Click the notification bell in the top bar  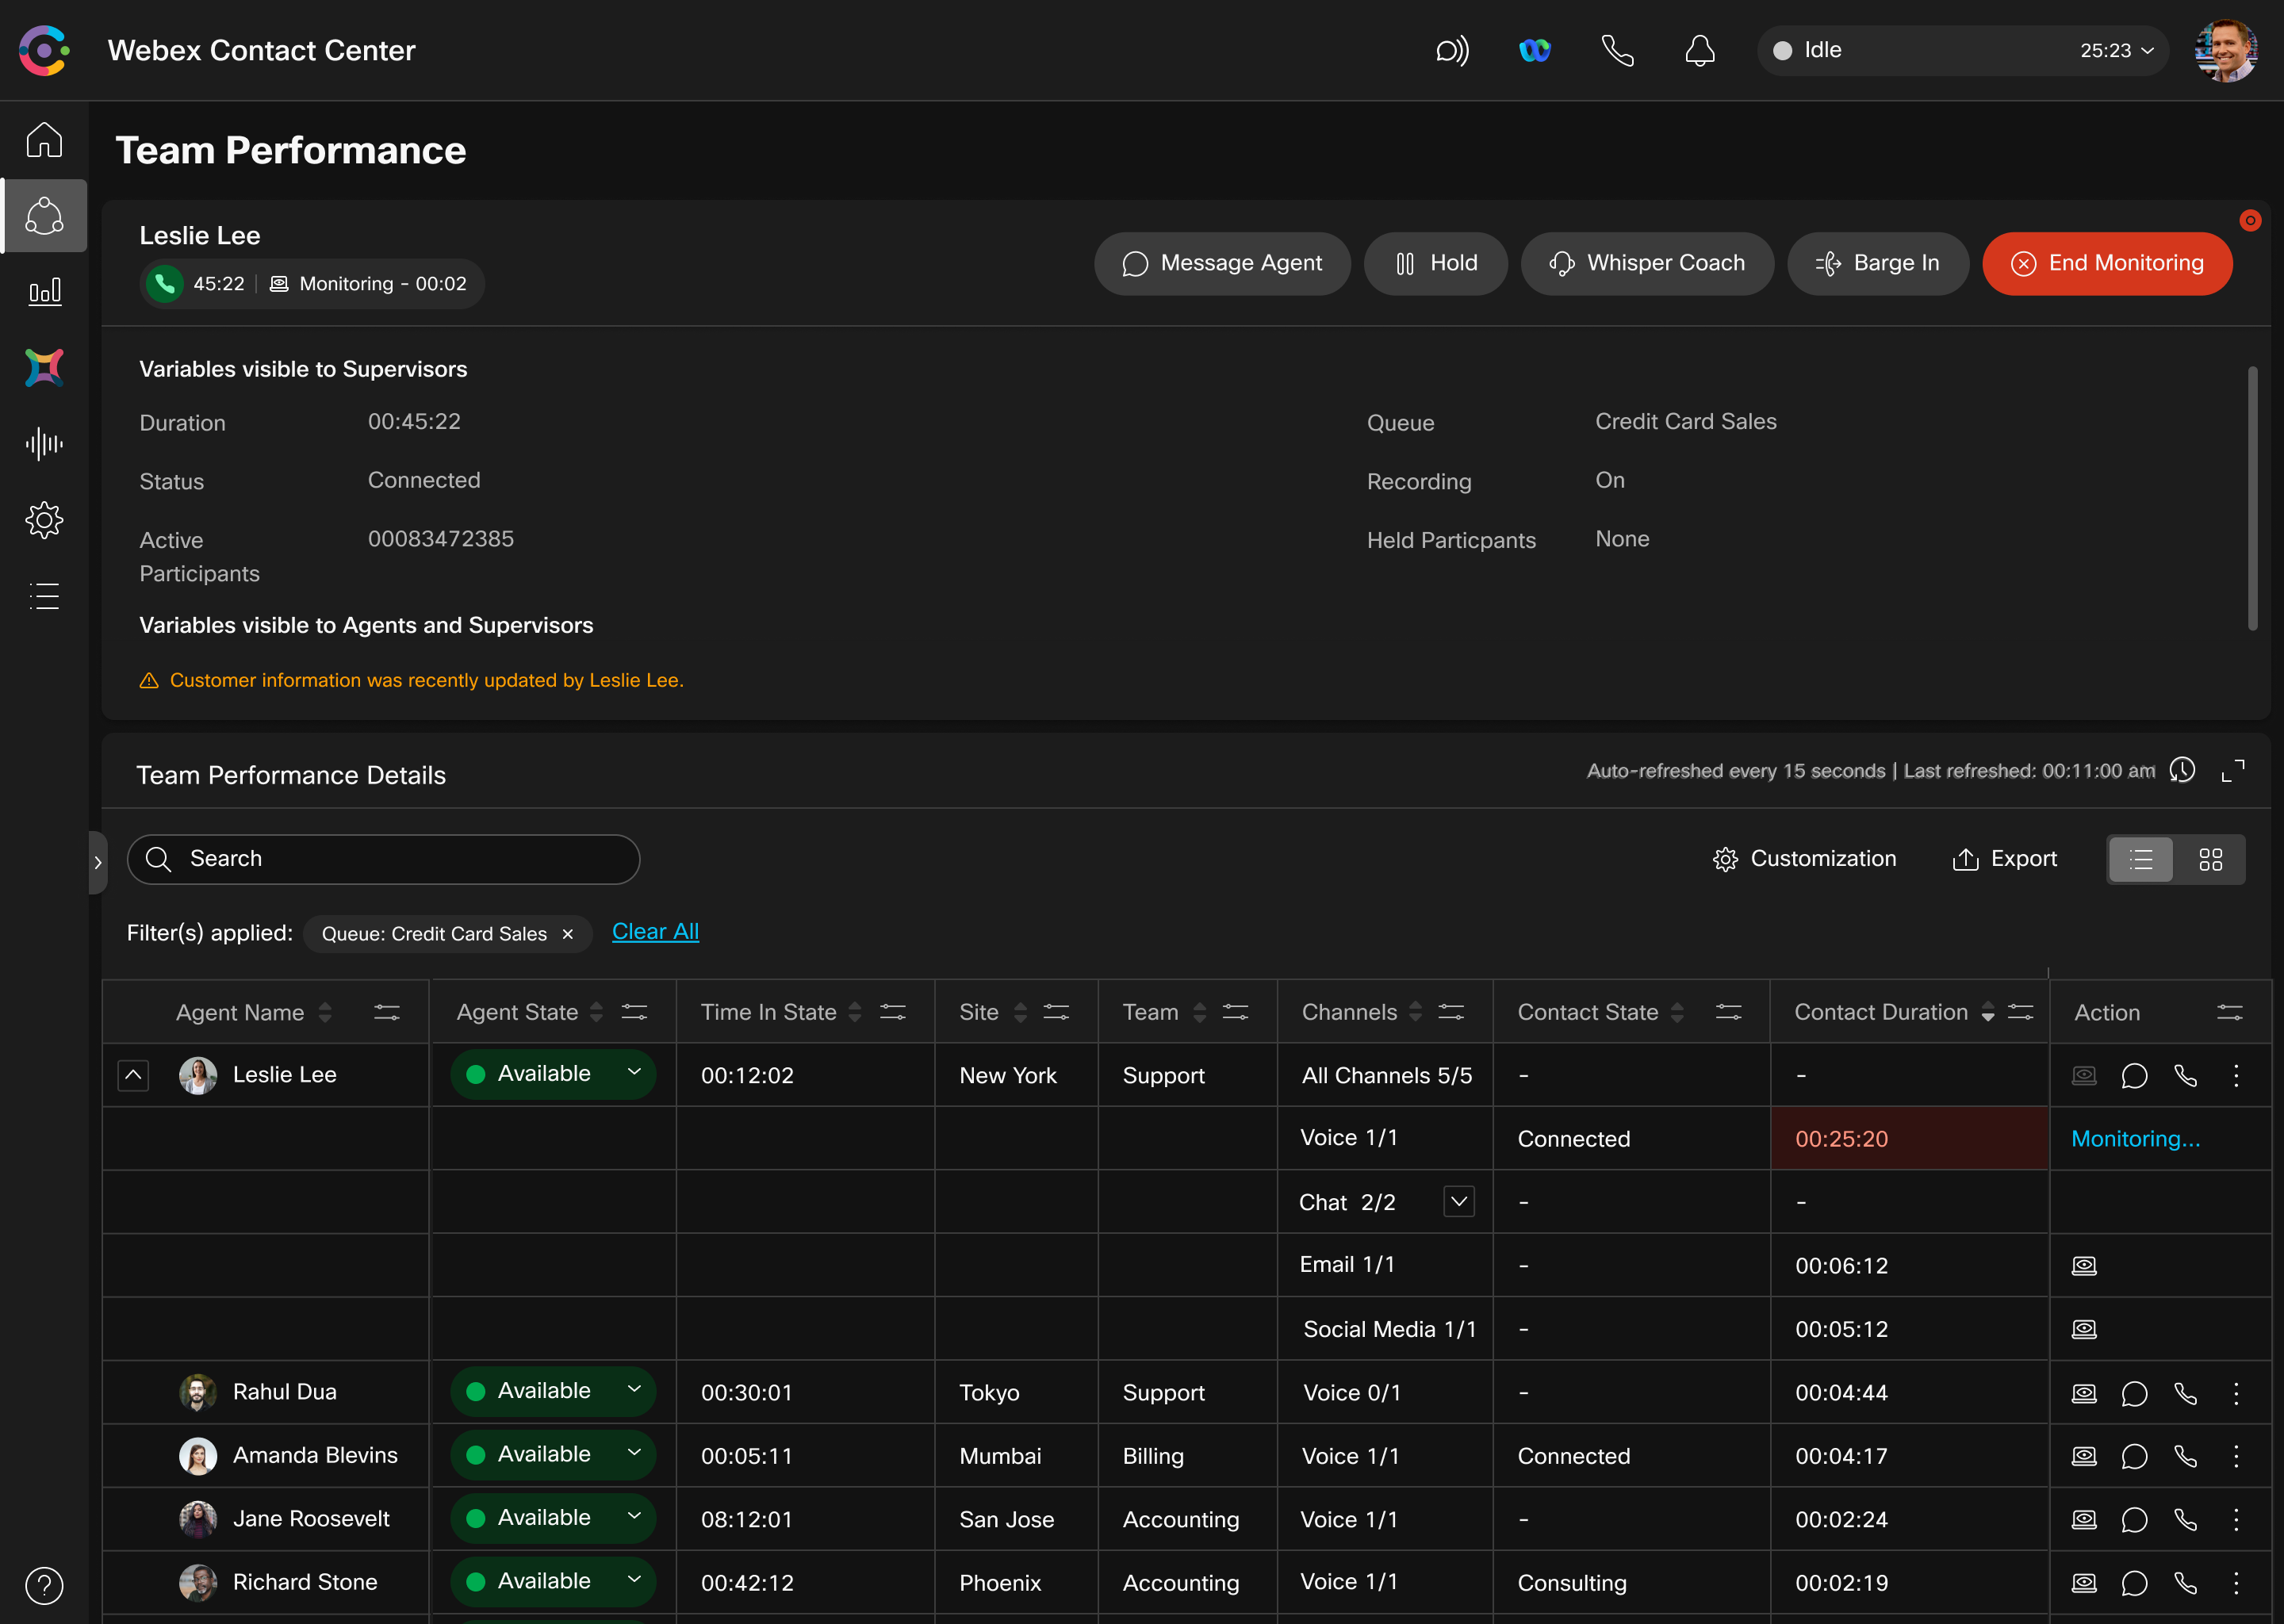pos(1700,50)
